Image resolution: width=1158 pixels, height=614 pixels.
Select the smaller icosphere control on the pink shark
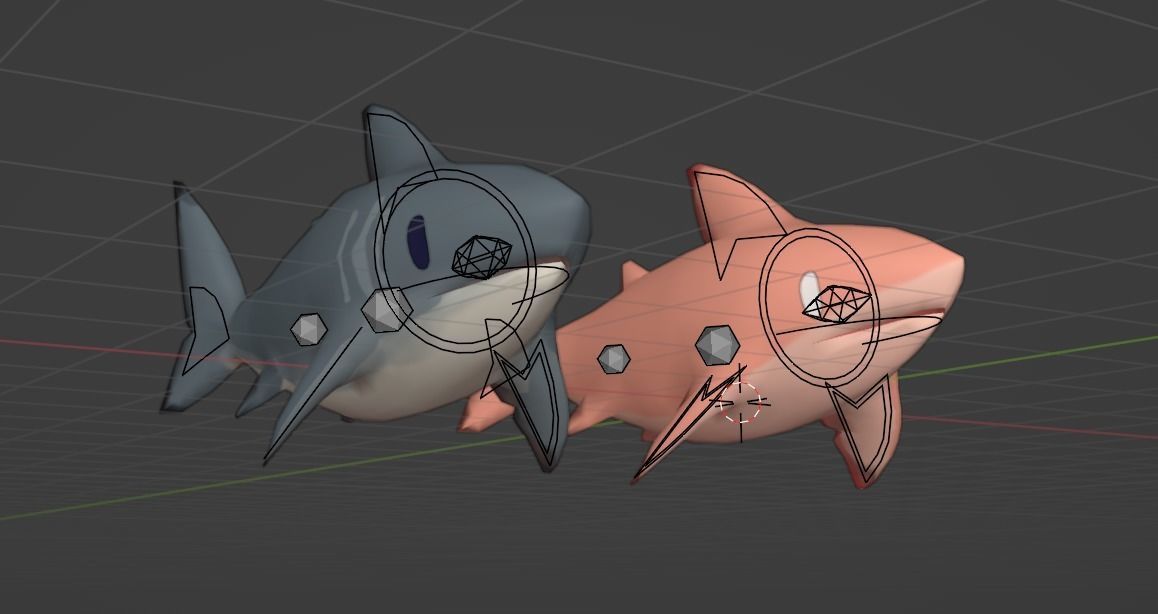(x=614, y=359)
